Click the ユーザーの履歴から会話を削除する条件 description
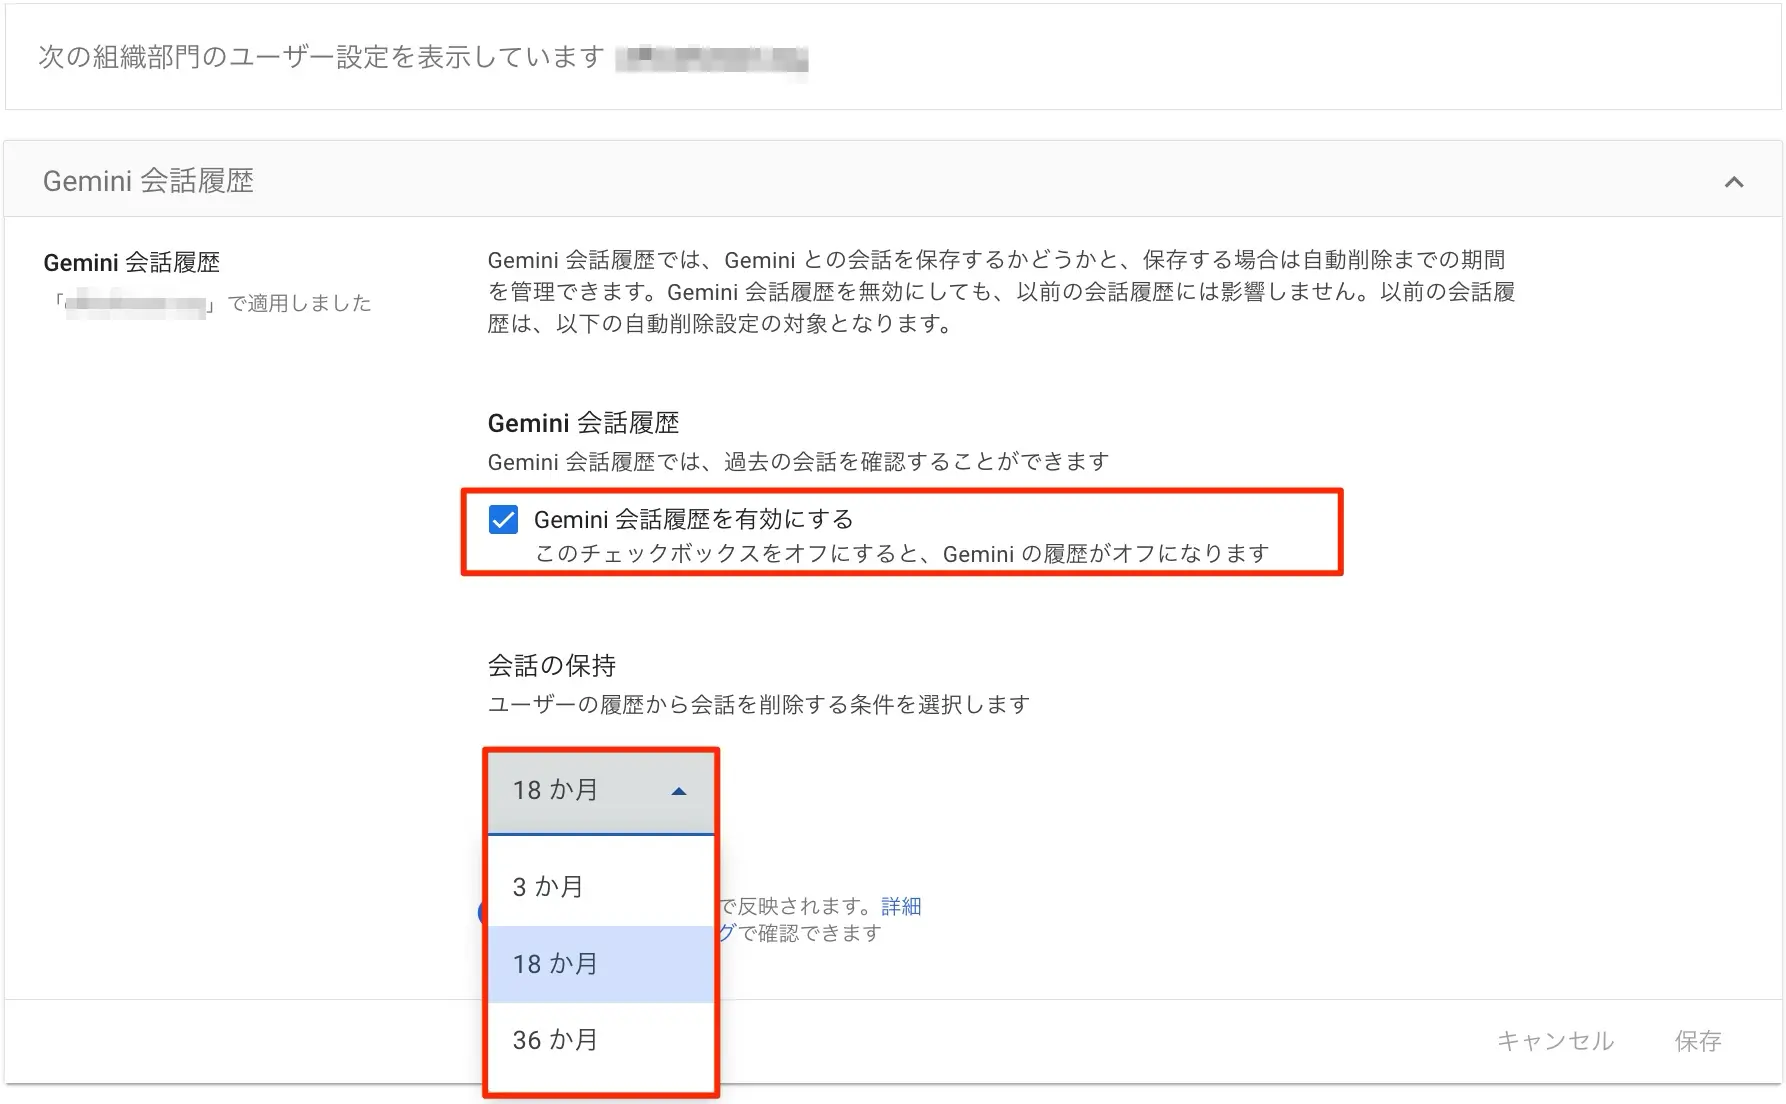Viewport: 1786px width, 1104px height. 758,705
